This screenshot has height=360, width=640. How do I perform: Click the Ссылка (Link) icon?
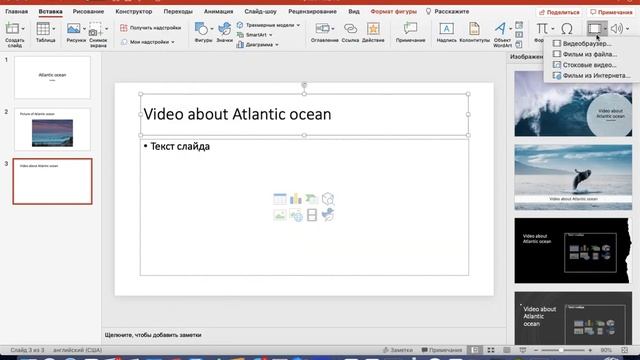coord(350,29)
